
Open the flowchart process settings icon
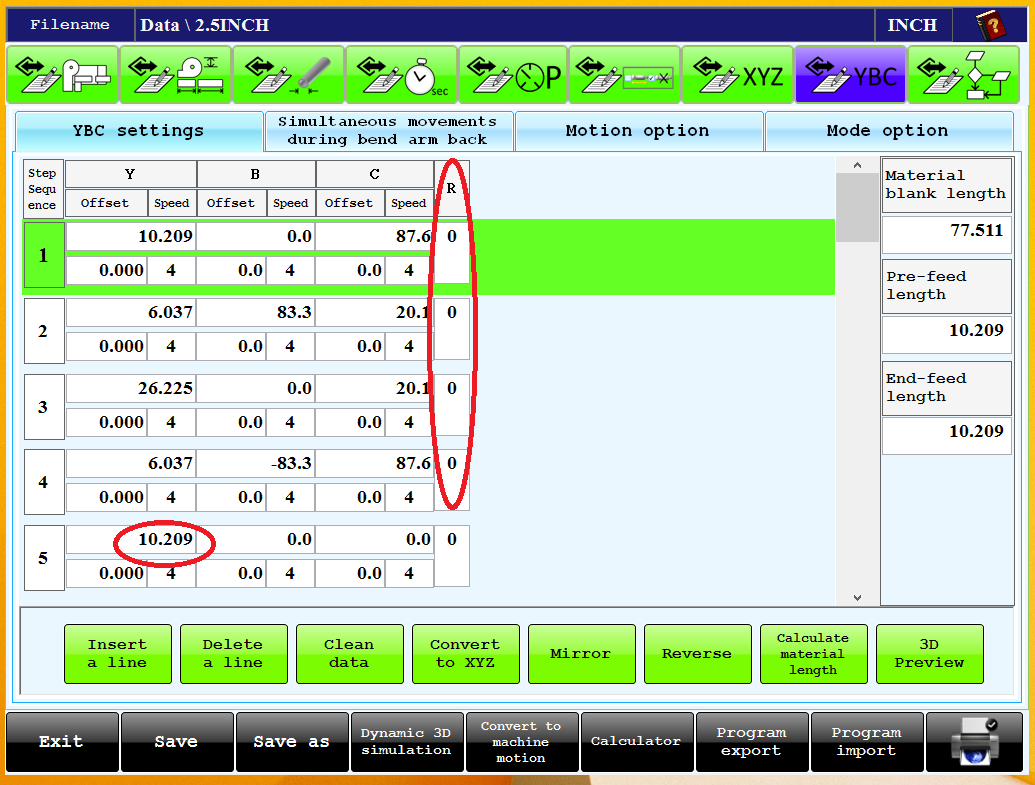click(963, 75)
